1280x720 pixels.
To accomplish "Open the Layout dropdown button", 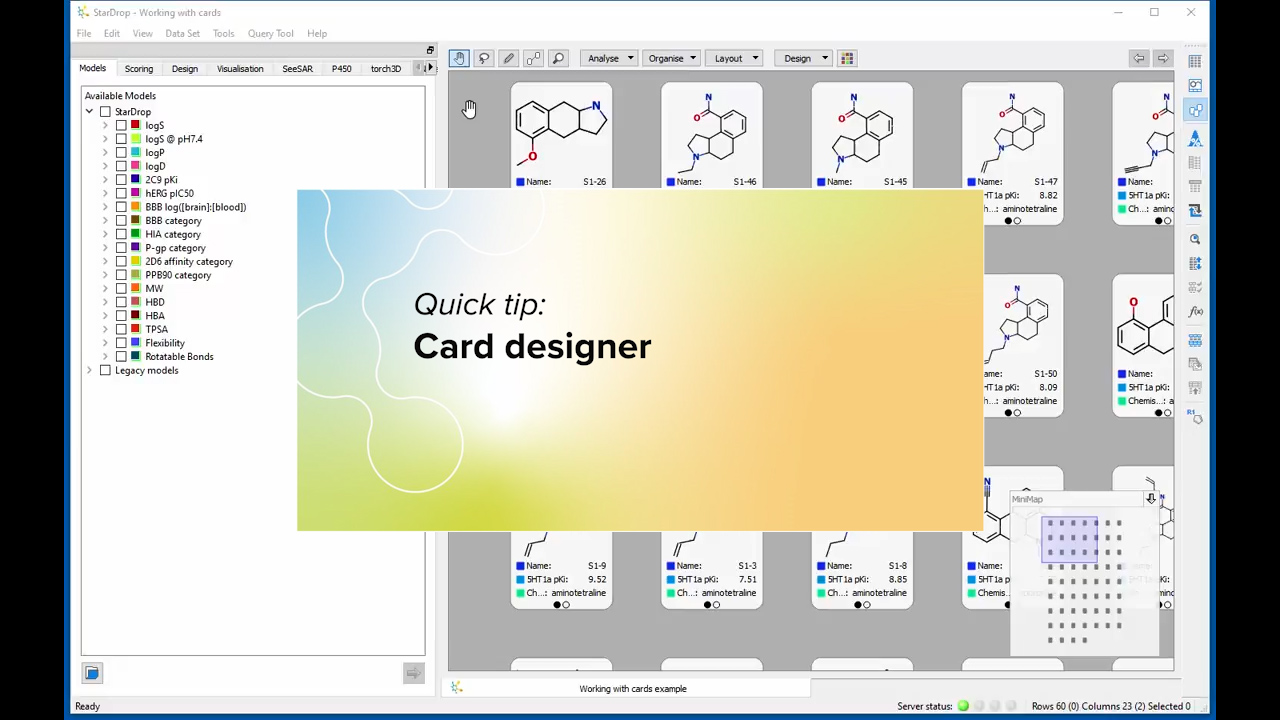I will (x=734, y=57).
